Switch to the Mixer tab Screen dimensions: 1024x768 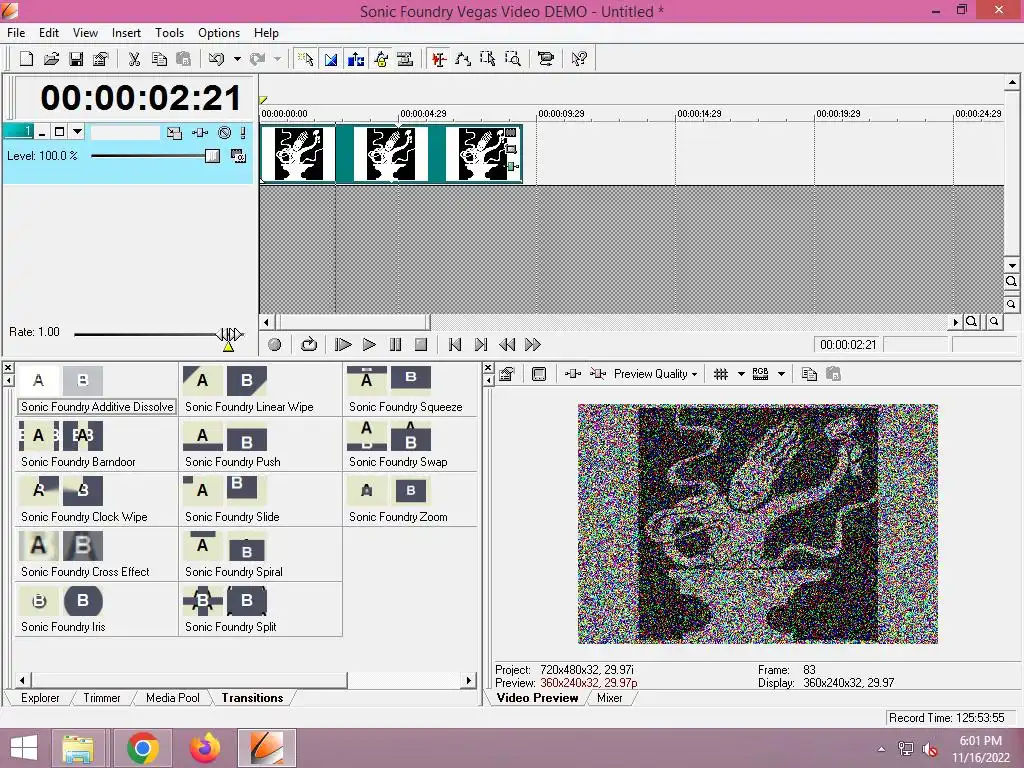point(609,698)
